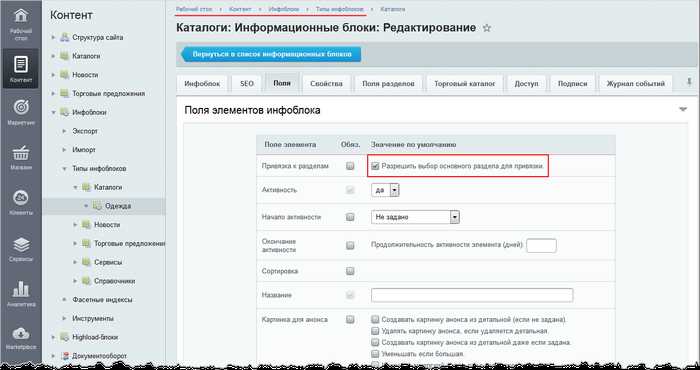
Task: Expand the Справочники tree node
Action: point(75,281)
